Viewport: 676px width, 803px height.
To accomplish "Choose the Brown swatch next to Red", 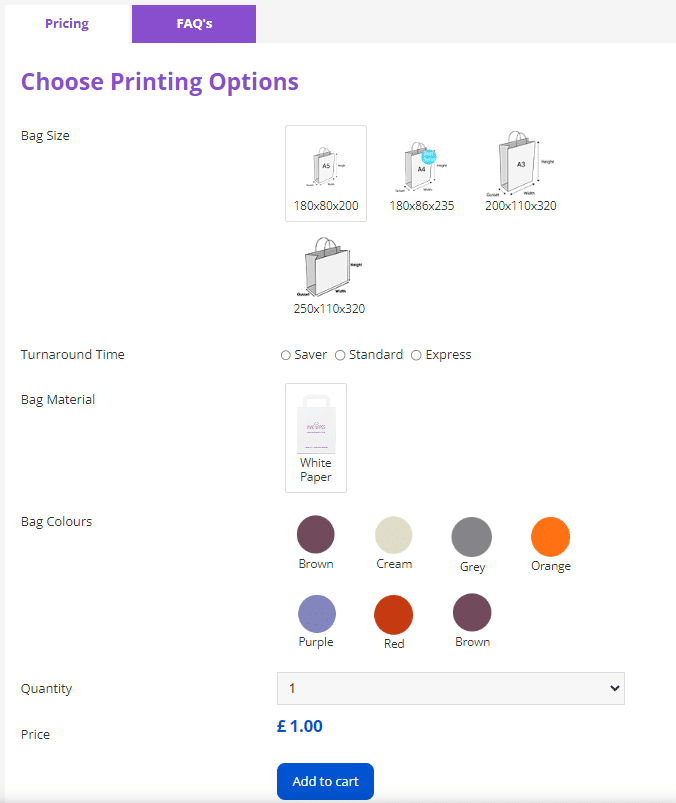I will (472, 613).
